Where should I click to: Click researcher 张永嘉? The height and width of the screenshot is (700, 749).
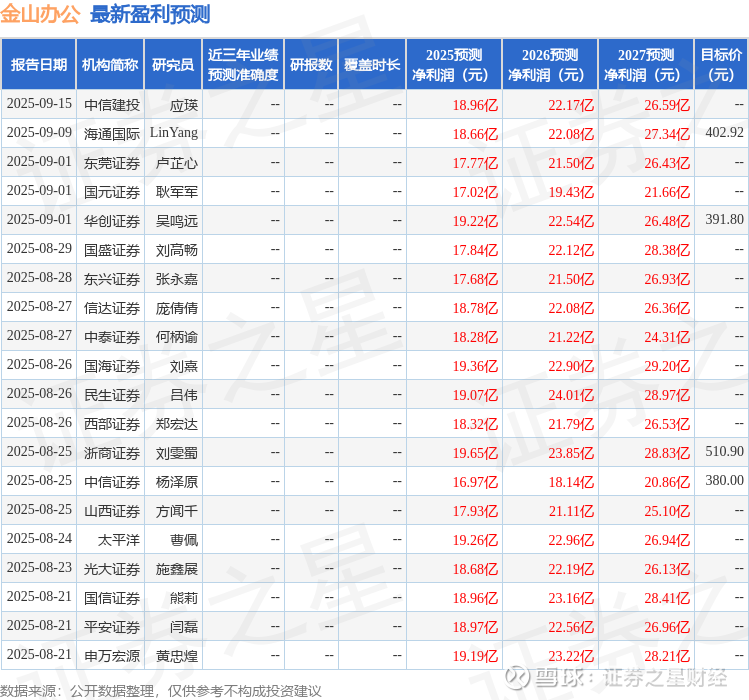pyautogui.click(x=177, y=279)
